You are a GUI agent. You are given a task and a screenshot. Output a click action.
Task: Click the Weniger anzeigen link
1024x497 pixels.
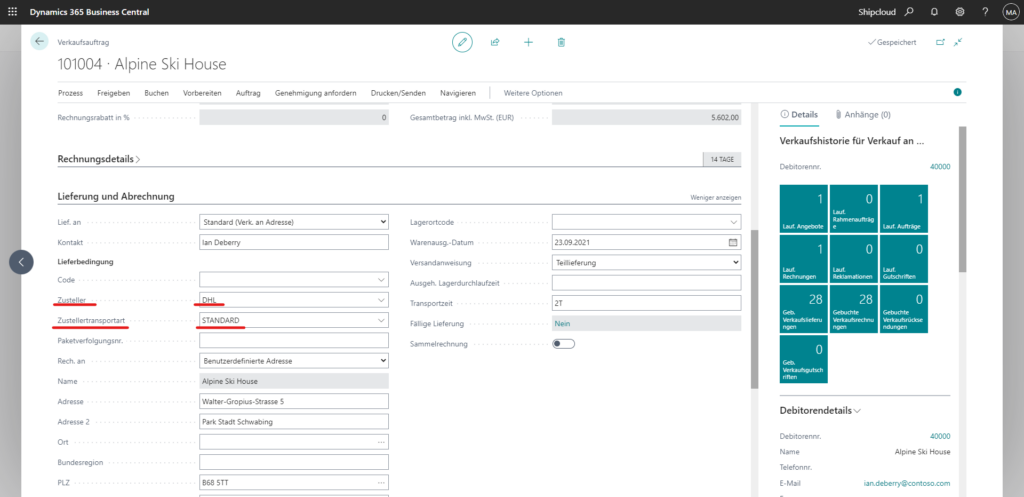coord(715,198)
